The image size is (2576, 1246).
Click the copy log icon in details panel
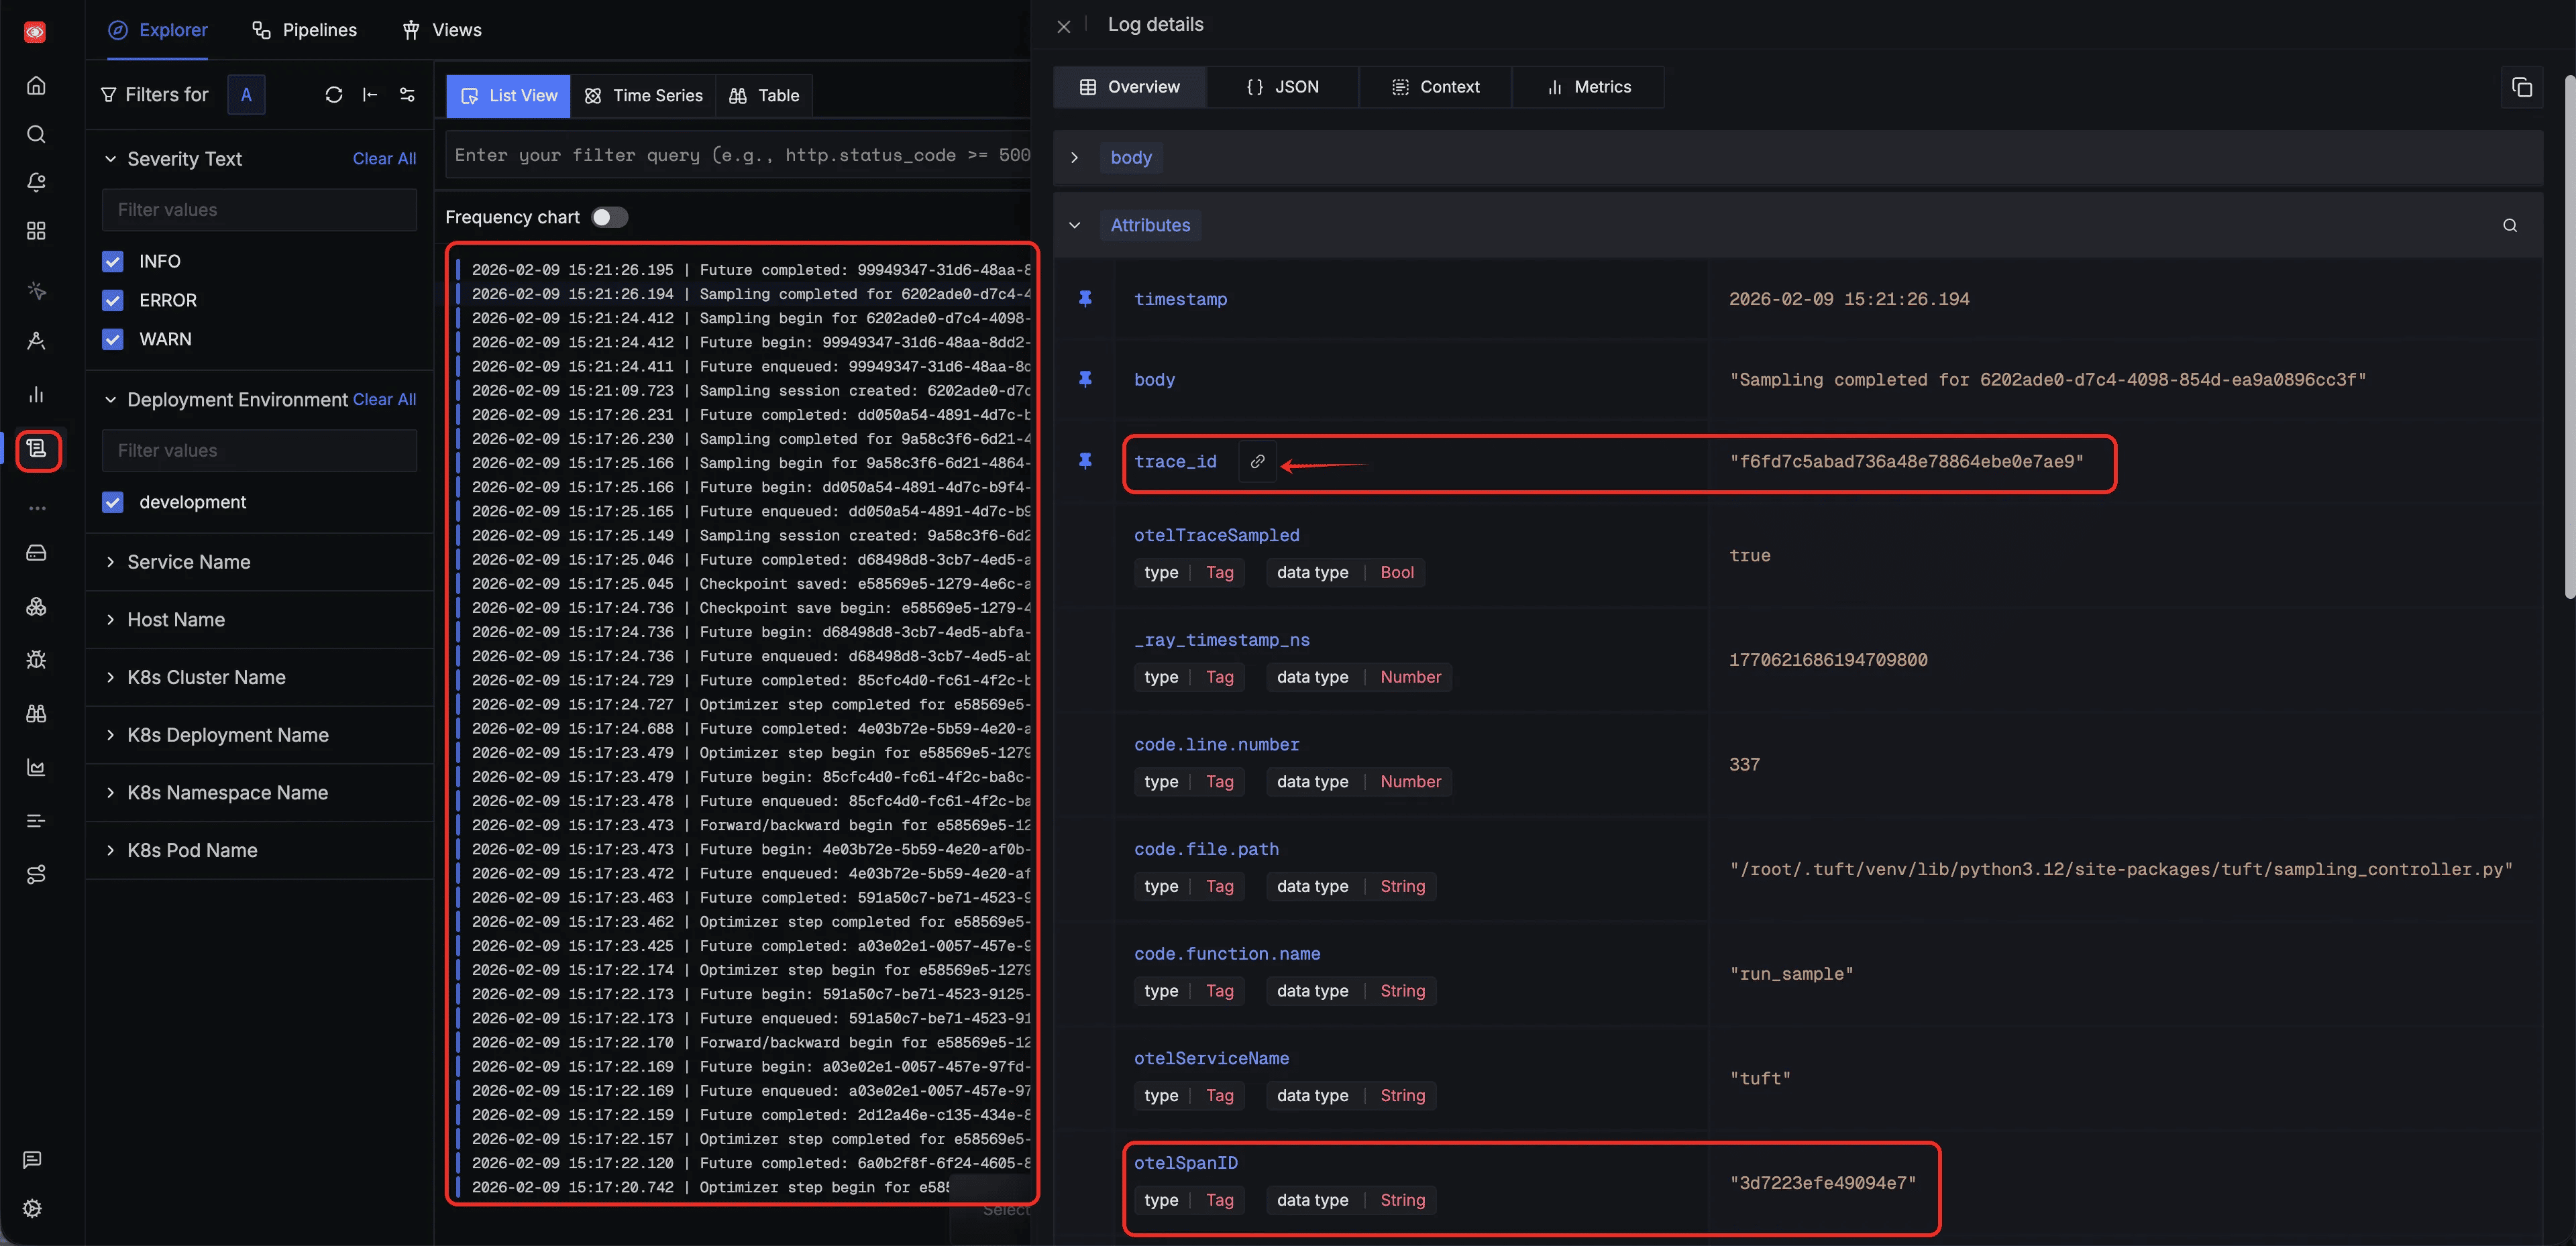tap(2521, 87)
